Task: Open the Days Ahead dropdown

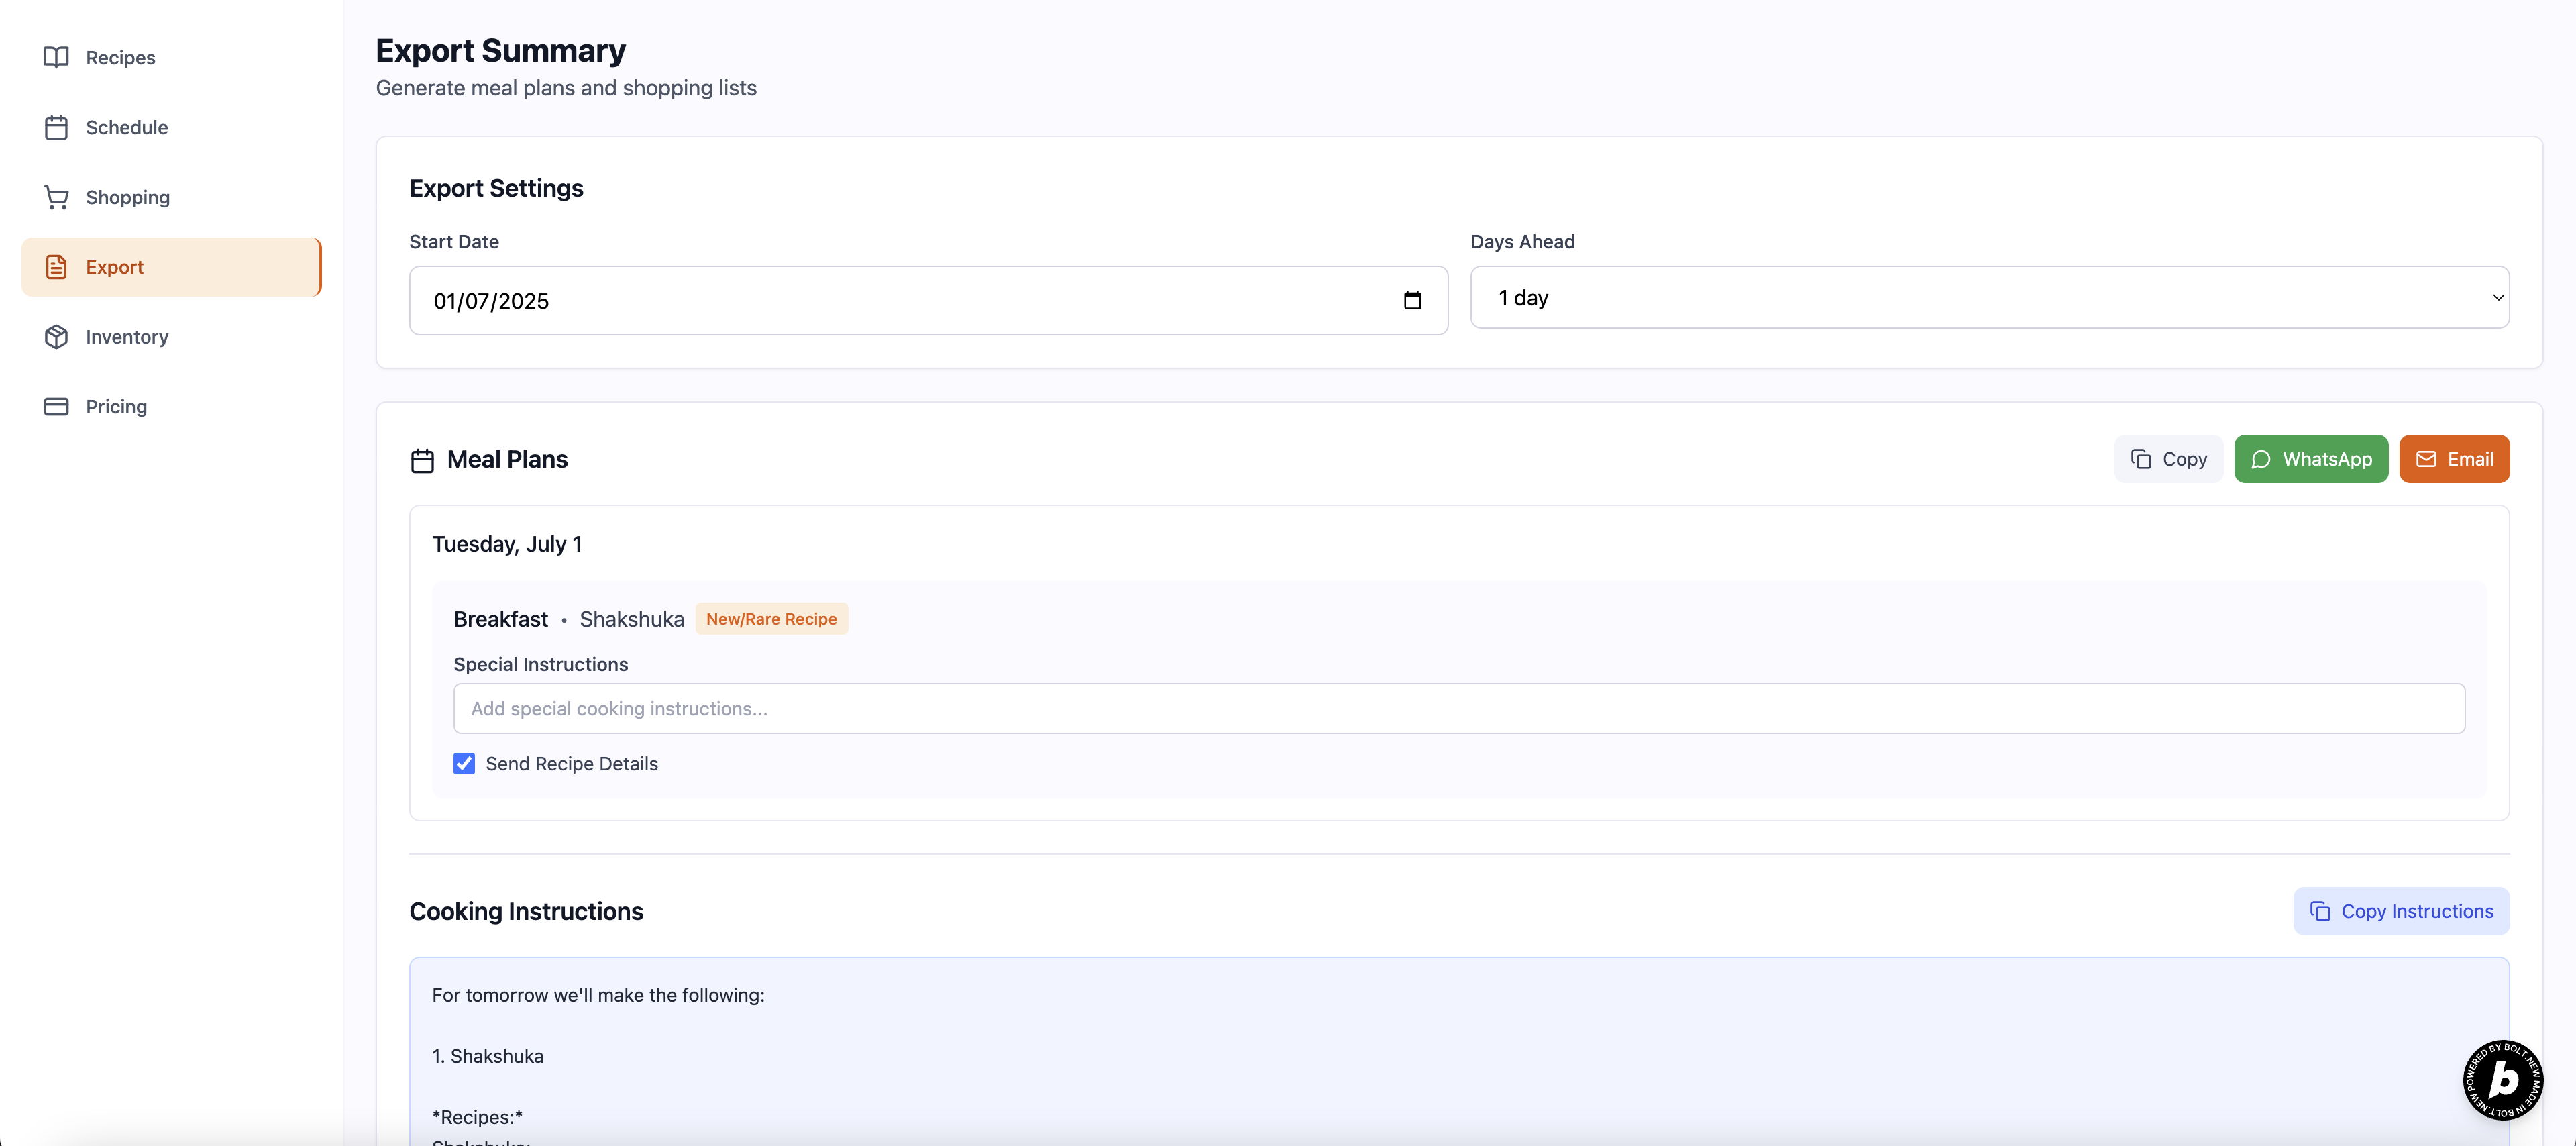Action: [x=1989, y=298]
